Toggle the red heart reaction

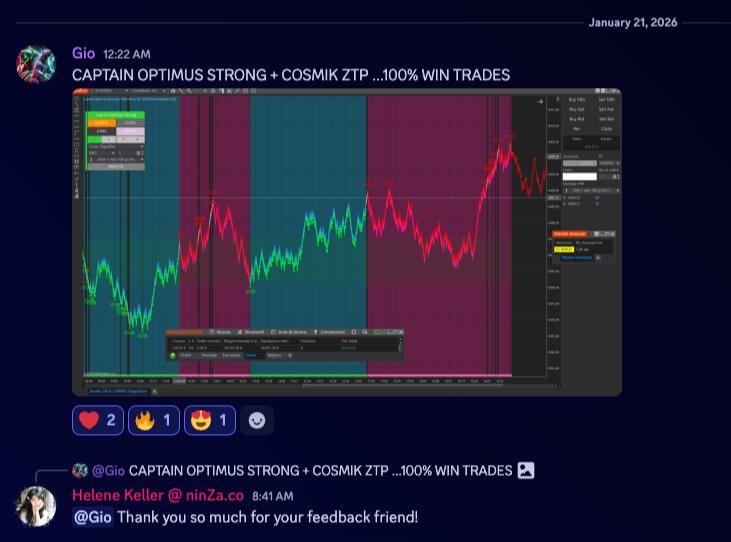coord(98,421)
